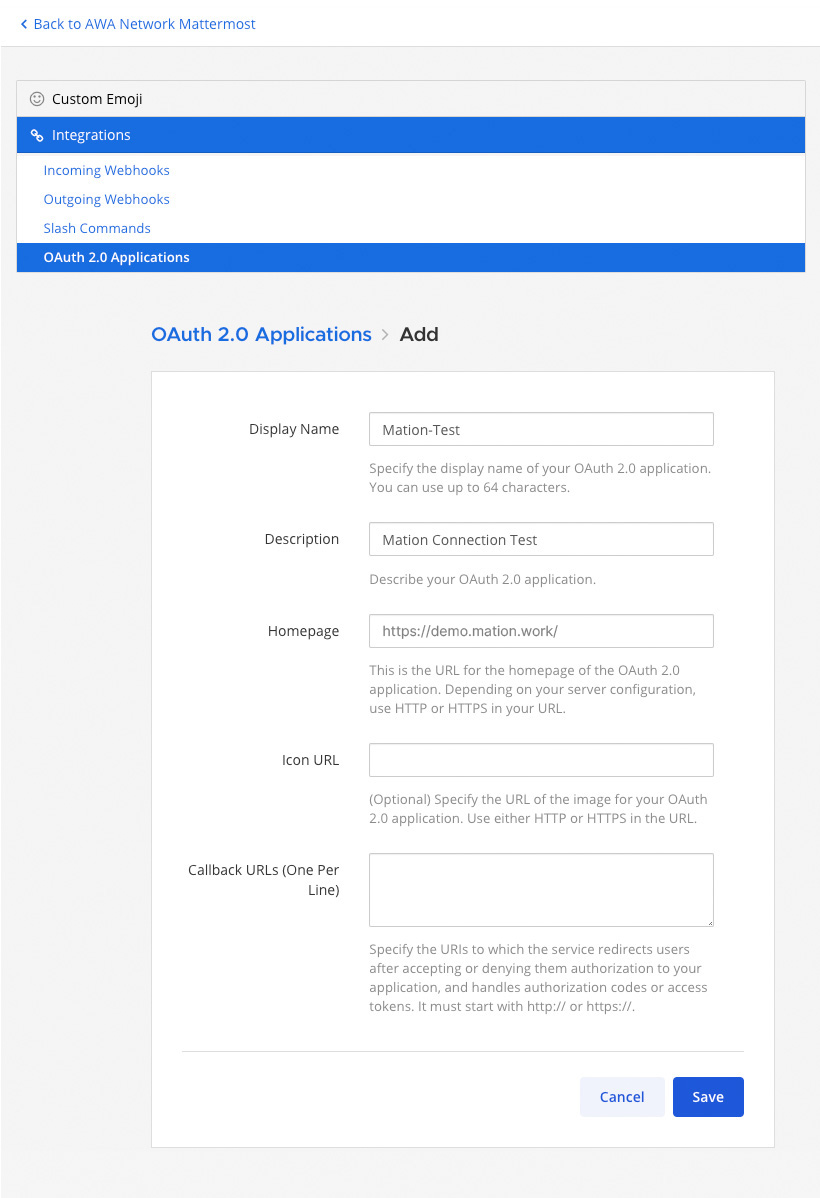Click the Integrations chain-link icon

tap(37, 135)
